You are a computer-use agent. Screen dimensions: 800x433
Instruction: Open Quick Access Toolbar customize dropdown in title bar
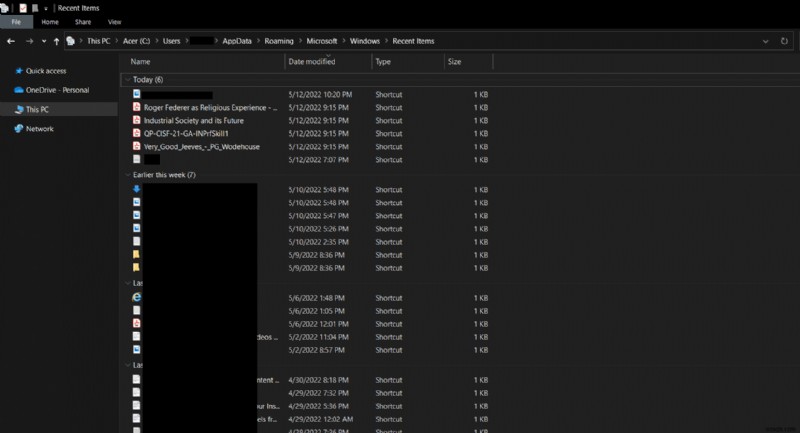coord(45,9)
